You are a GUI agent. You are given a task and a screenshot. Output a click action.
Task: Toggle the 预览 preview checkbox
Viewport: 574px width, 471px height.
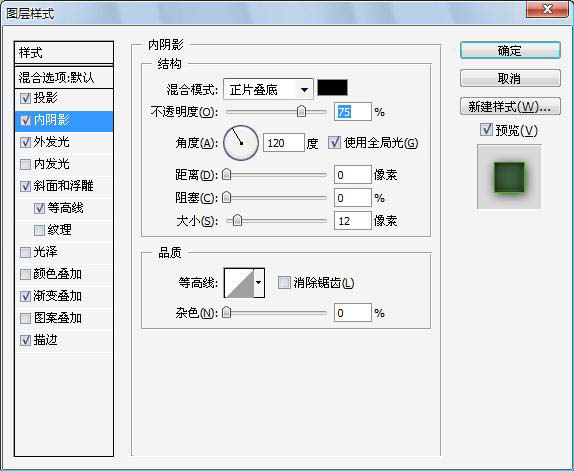(x=486, y=129)
